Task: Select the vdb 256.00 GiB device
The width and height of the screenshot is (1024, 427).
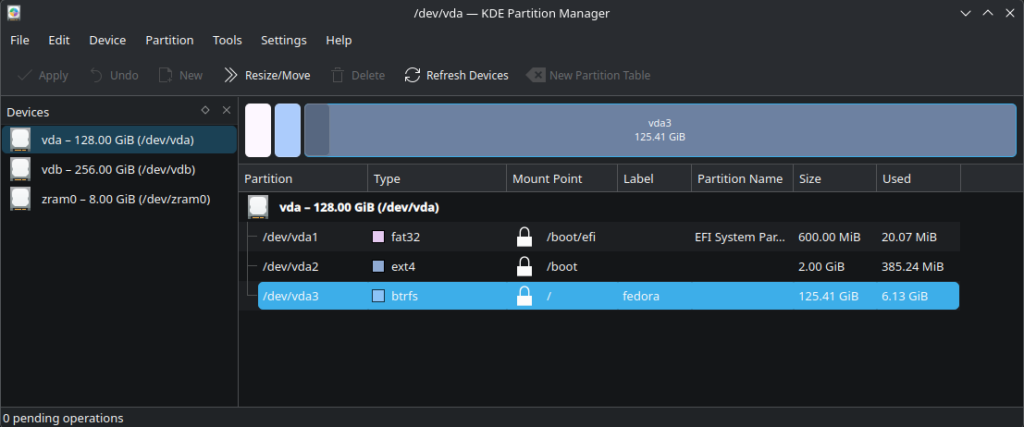Action: 119,169
